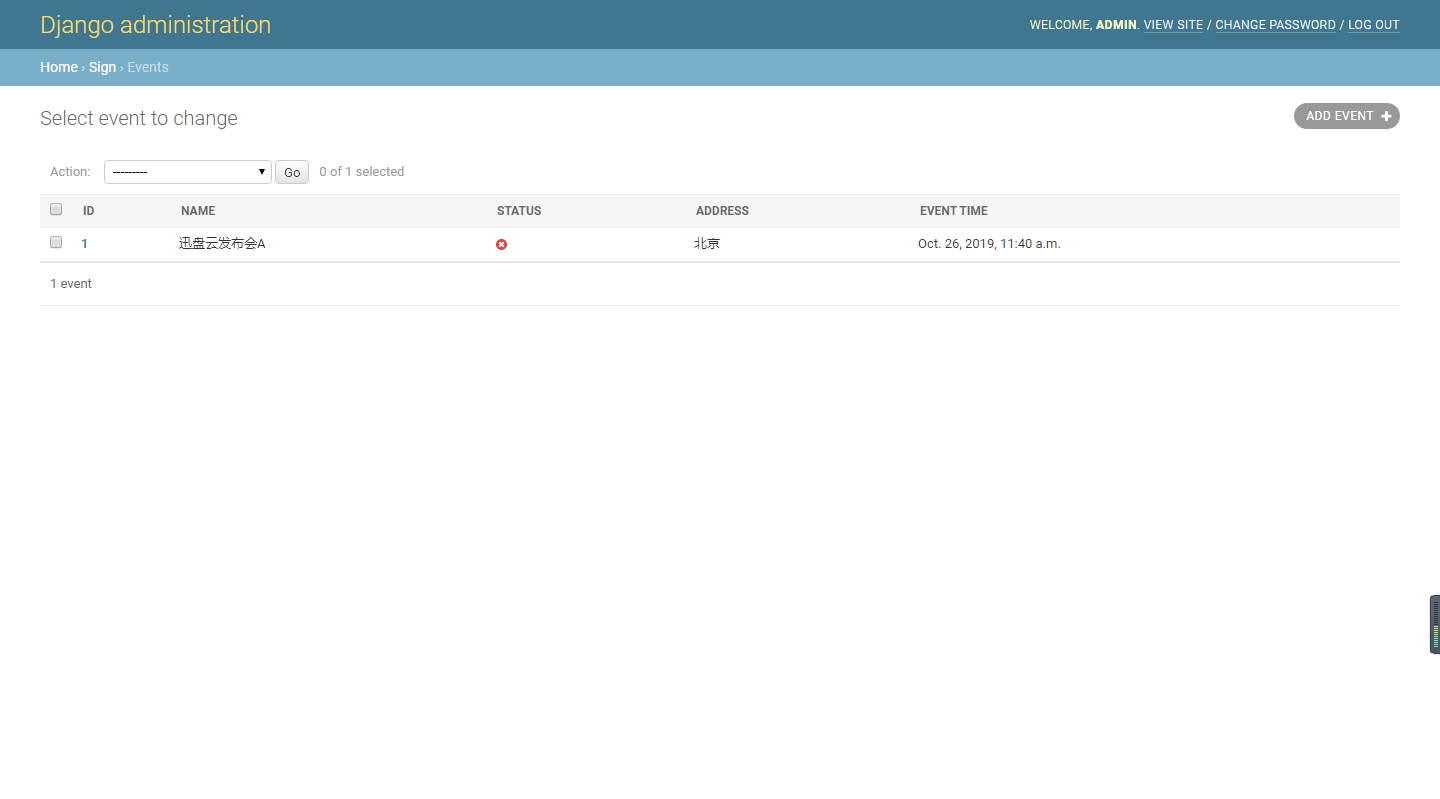Image resolution: width=1440 pixels, height=799 pixels.
Task: Tick the select-all checkbox in header
Action: coord(56,209)
